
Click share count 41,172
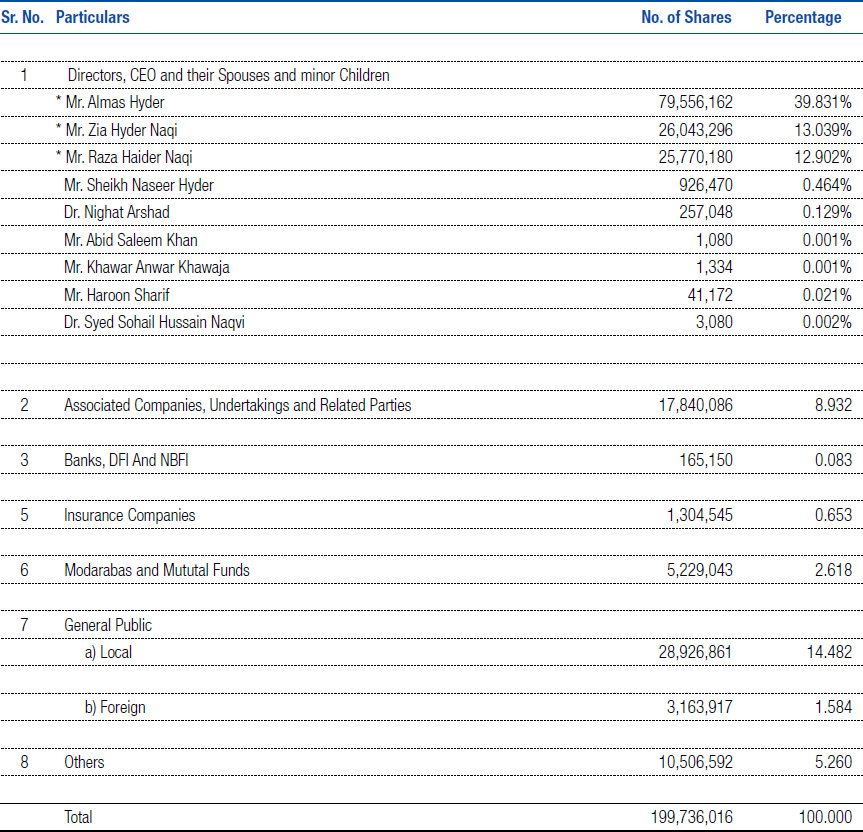[710, 295]
